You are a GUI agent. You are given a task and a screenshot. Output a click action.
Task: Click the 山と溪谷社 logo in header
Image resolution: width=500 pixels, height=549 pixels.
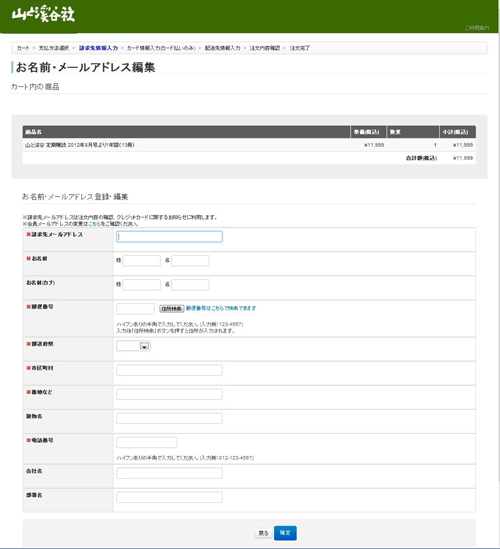(43, 14)
